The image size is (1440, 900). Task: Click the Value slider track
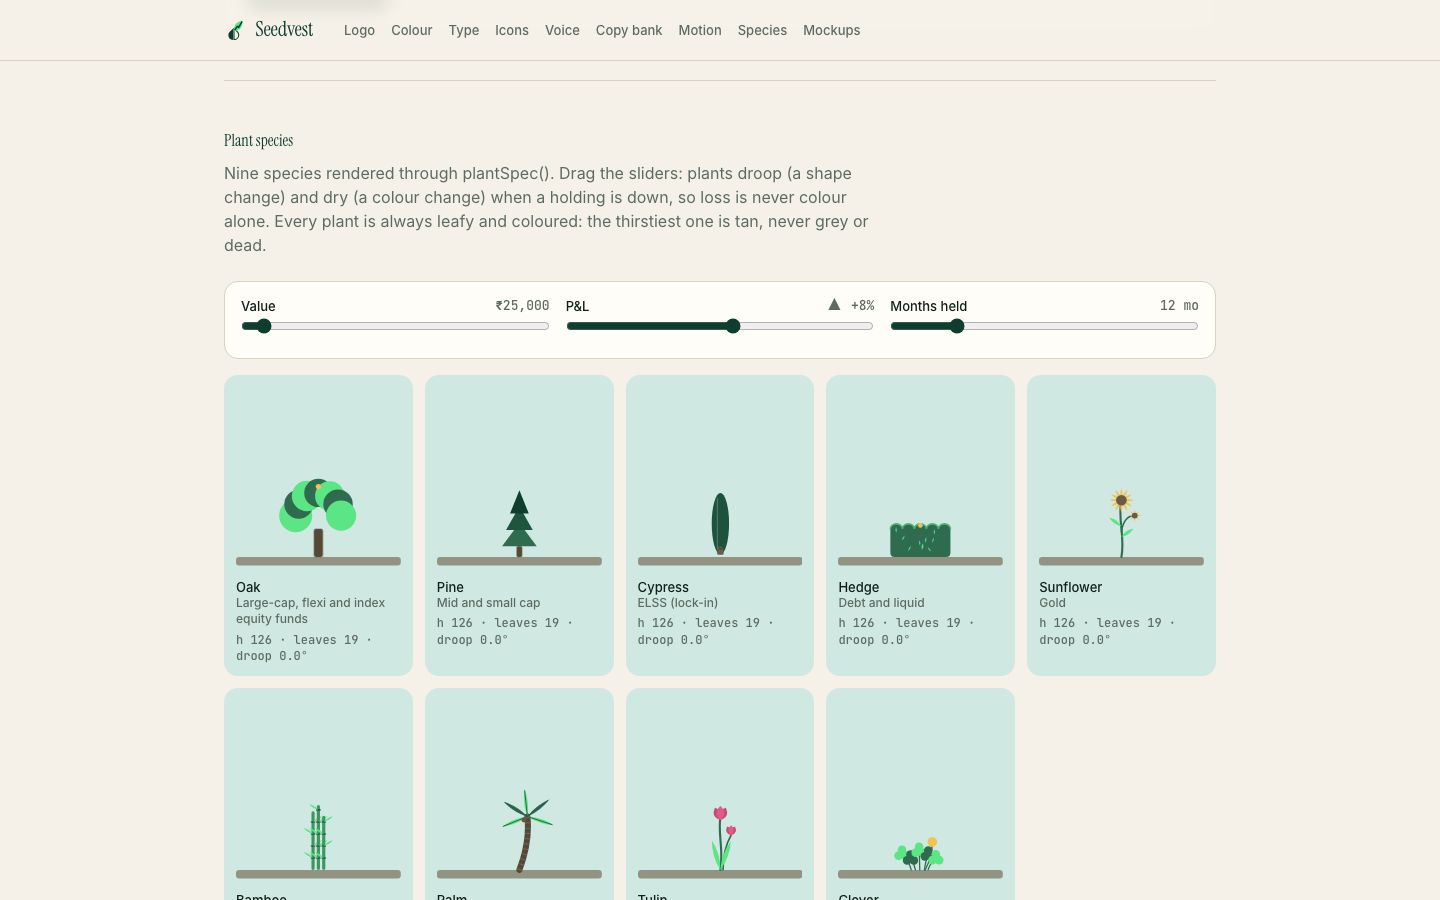pos(395,326)
